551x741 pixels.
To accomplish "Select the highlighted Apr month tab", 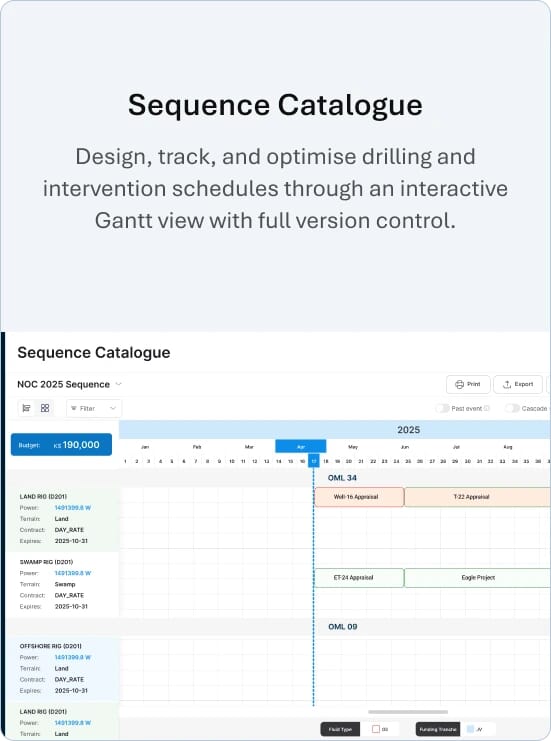I will point(301,446).
